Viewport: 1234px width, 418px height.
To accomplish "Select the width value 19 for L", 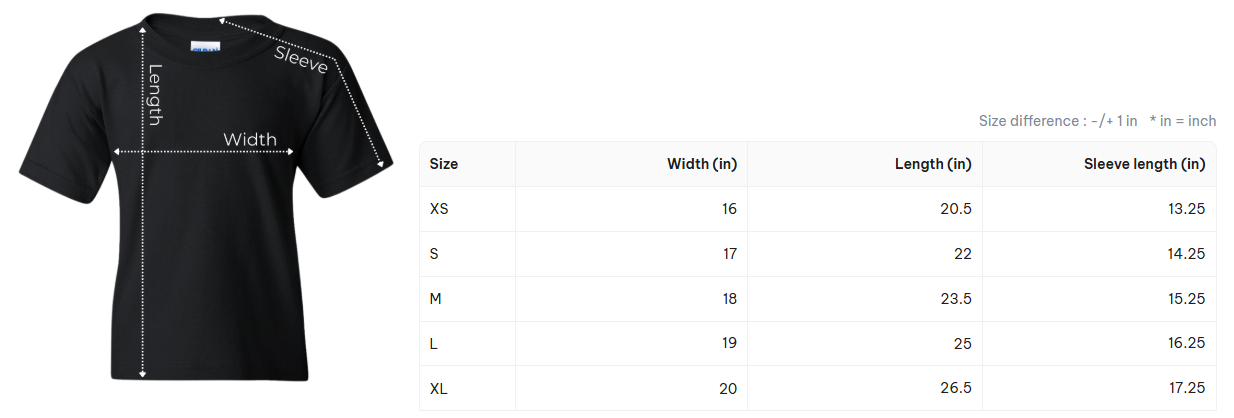I will pyautogui.click(x=728, y=344).
